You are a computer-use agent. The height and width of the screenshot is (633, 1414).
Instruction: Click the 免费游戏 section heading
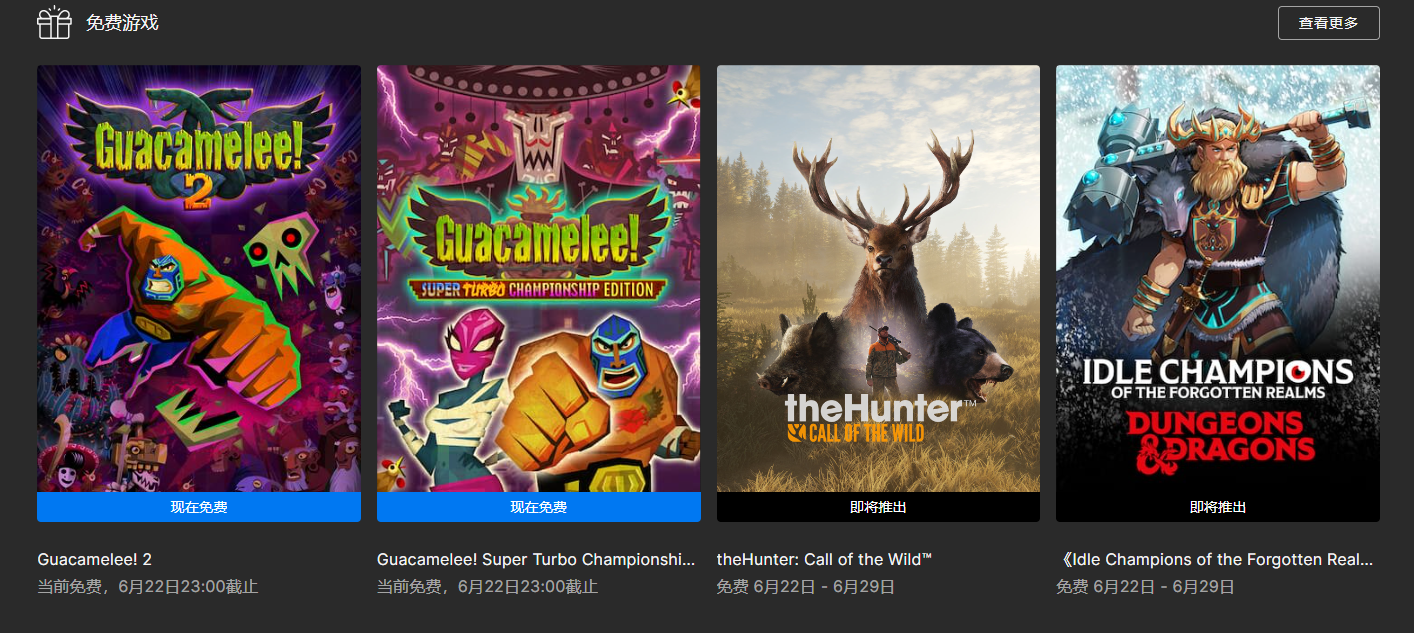point(122,23)
